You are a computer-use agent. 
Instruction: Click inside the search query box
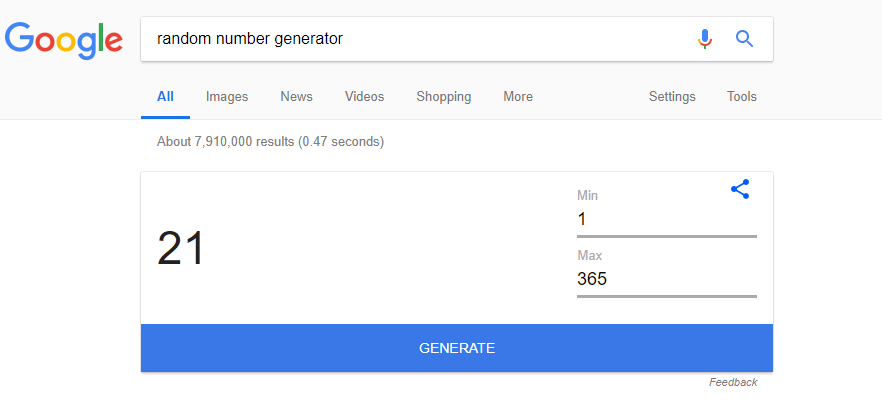[416, 39]
